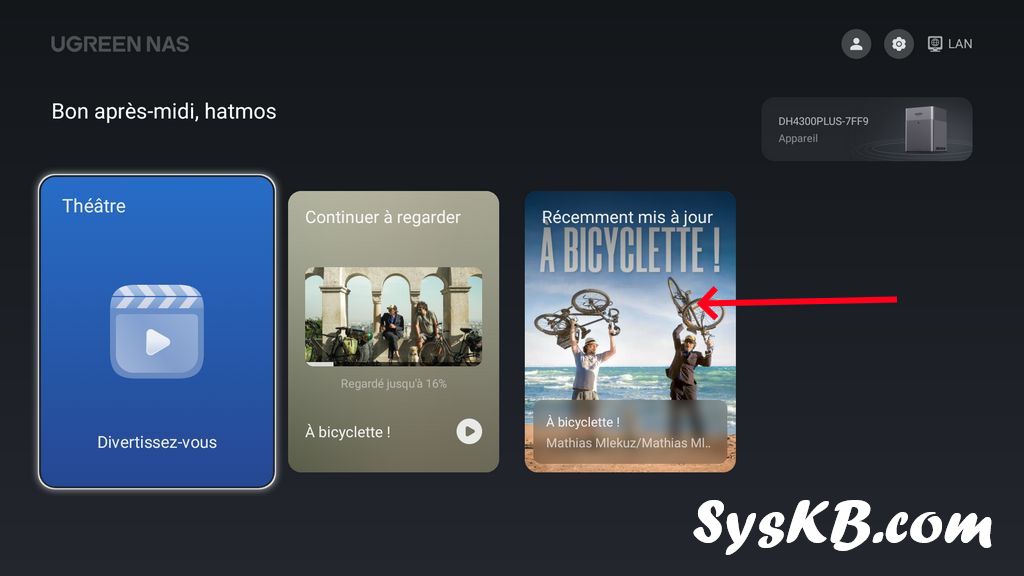Open the settings gear icon
Viewport: 1024px width, 576px height.
click(899, 44)
